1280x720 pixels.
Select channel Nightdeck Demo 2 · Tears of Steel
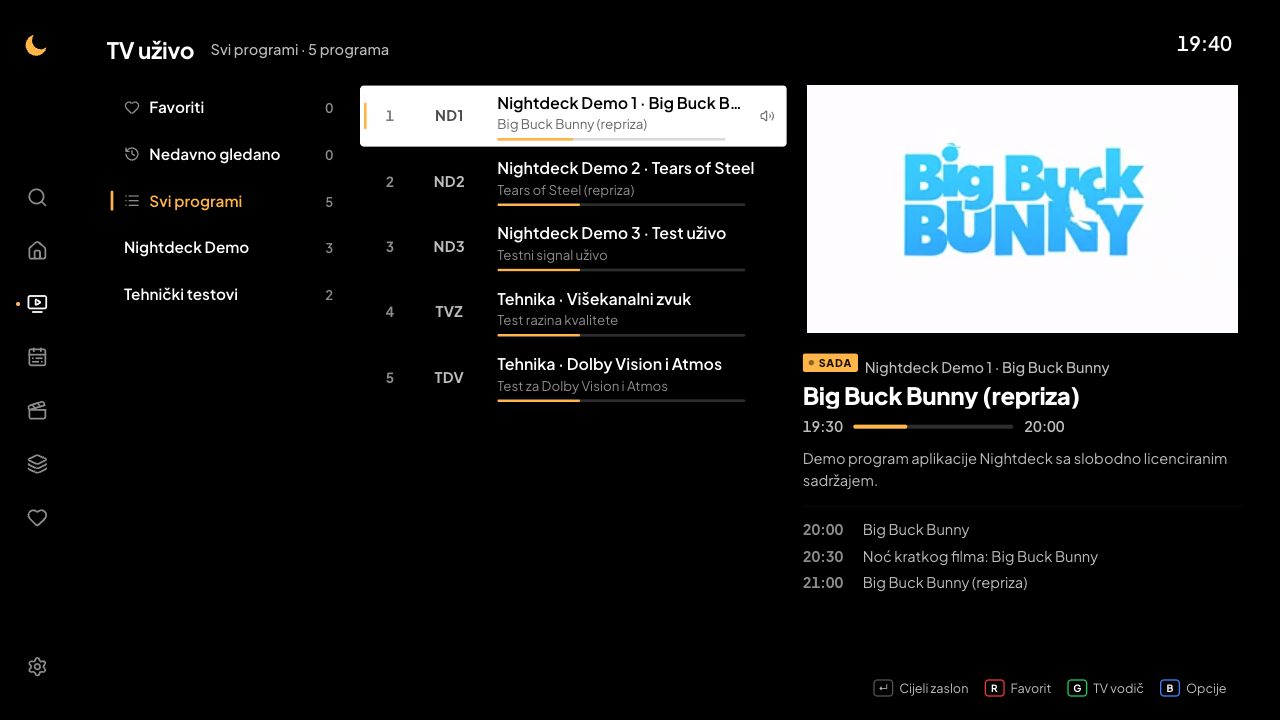click(x=573, y=181)
